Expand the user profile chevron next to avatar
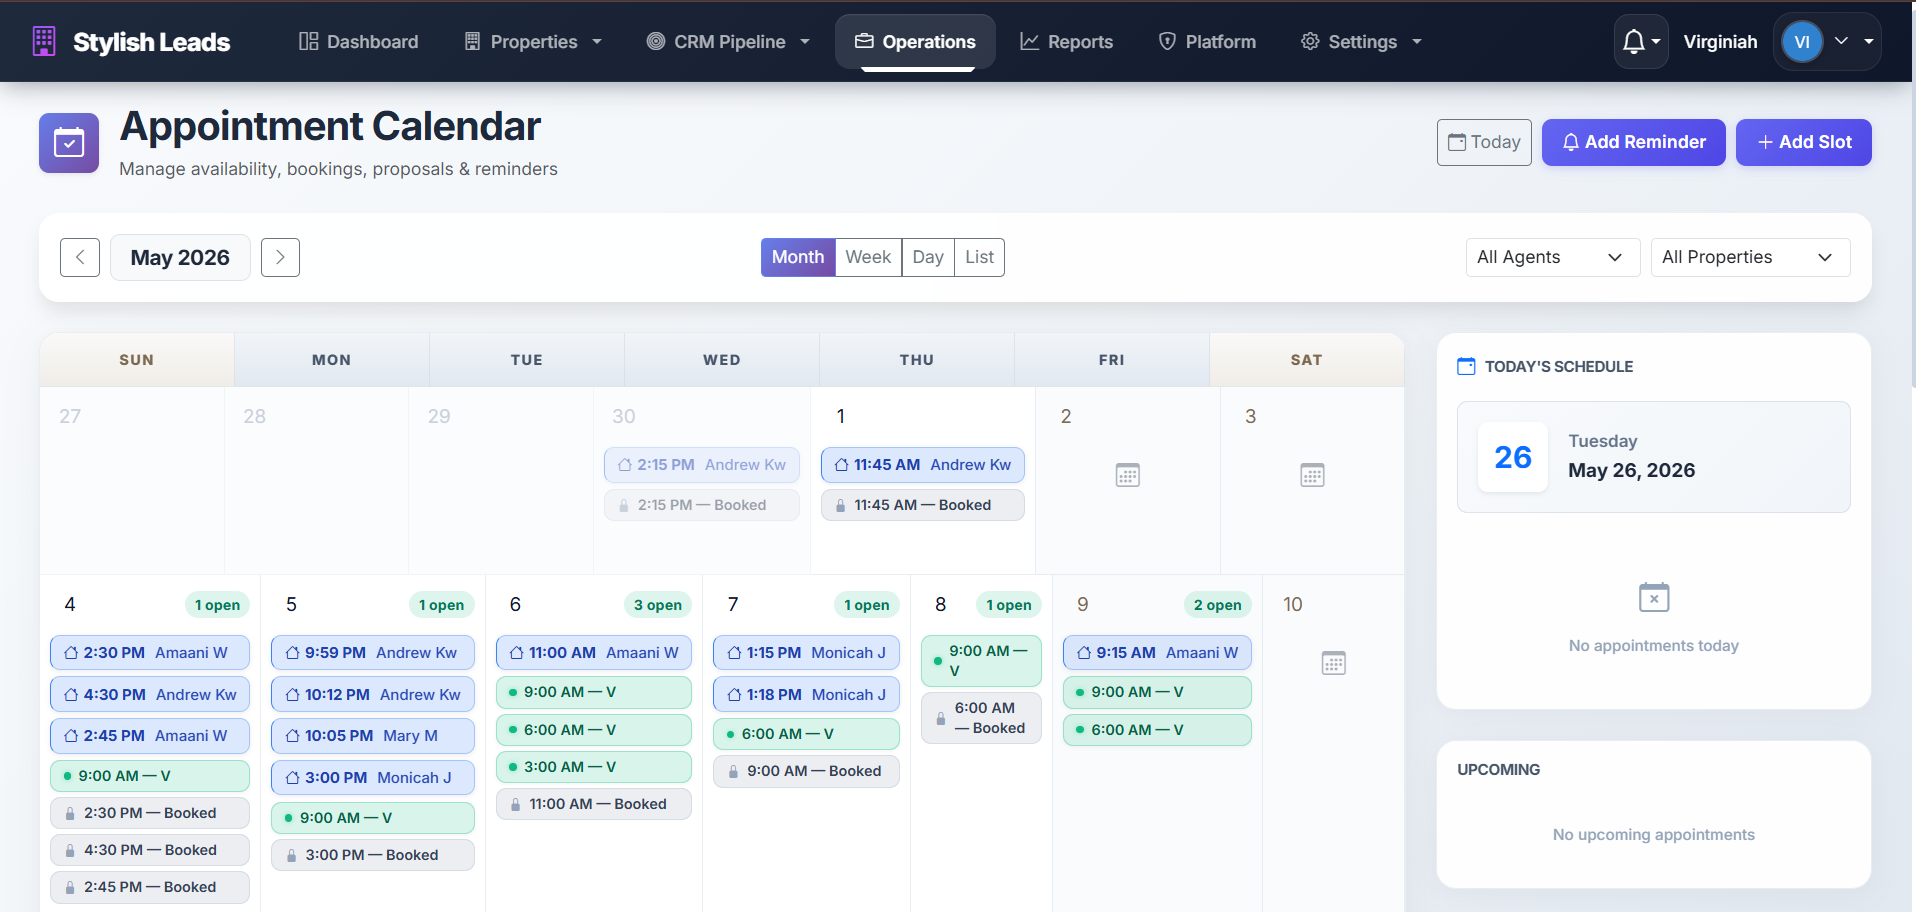 (1841, 42)
